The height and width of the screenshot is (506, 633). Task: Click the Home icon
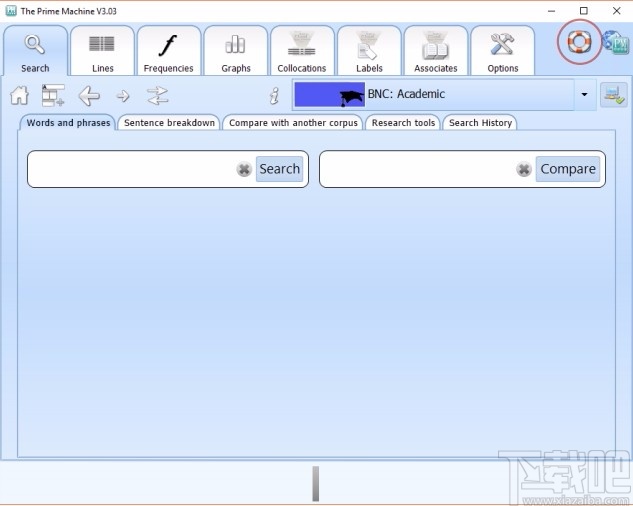coord(19,96)
